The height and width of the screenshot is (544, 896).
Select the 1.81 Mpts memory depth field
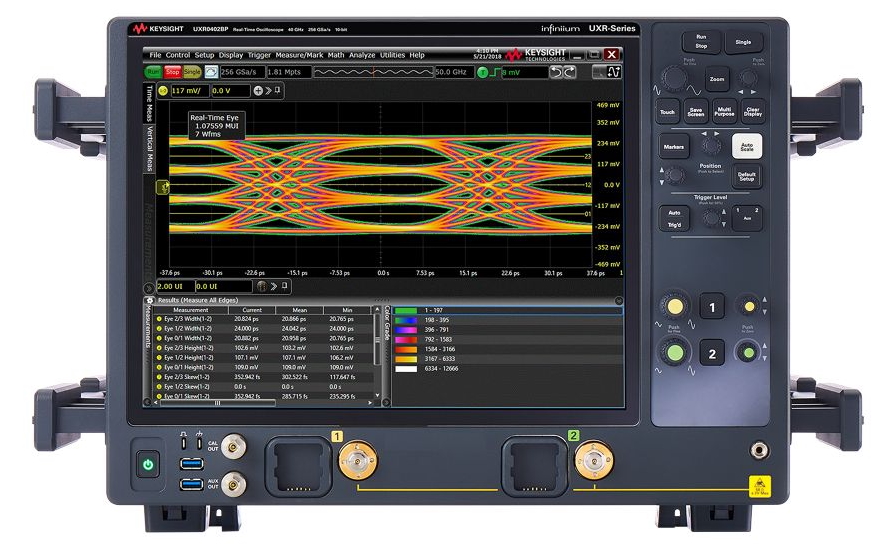click(289, 72)
